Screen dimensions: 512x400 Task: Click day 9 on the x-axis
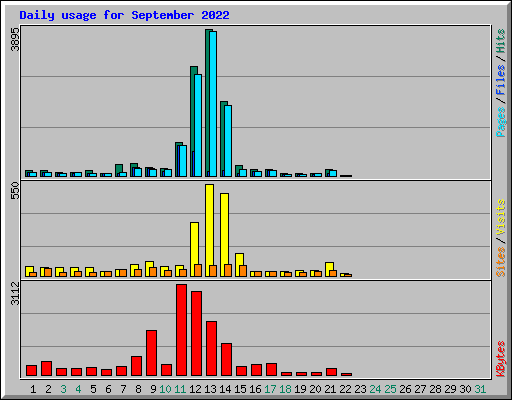[153, 389]
